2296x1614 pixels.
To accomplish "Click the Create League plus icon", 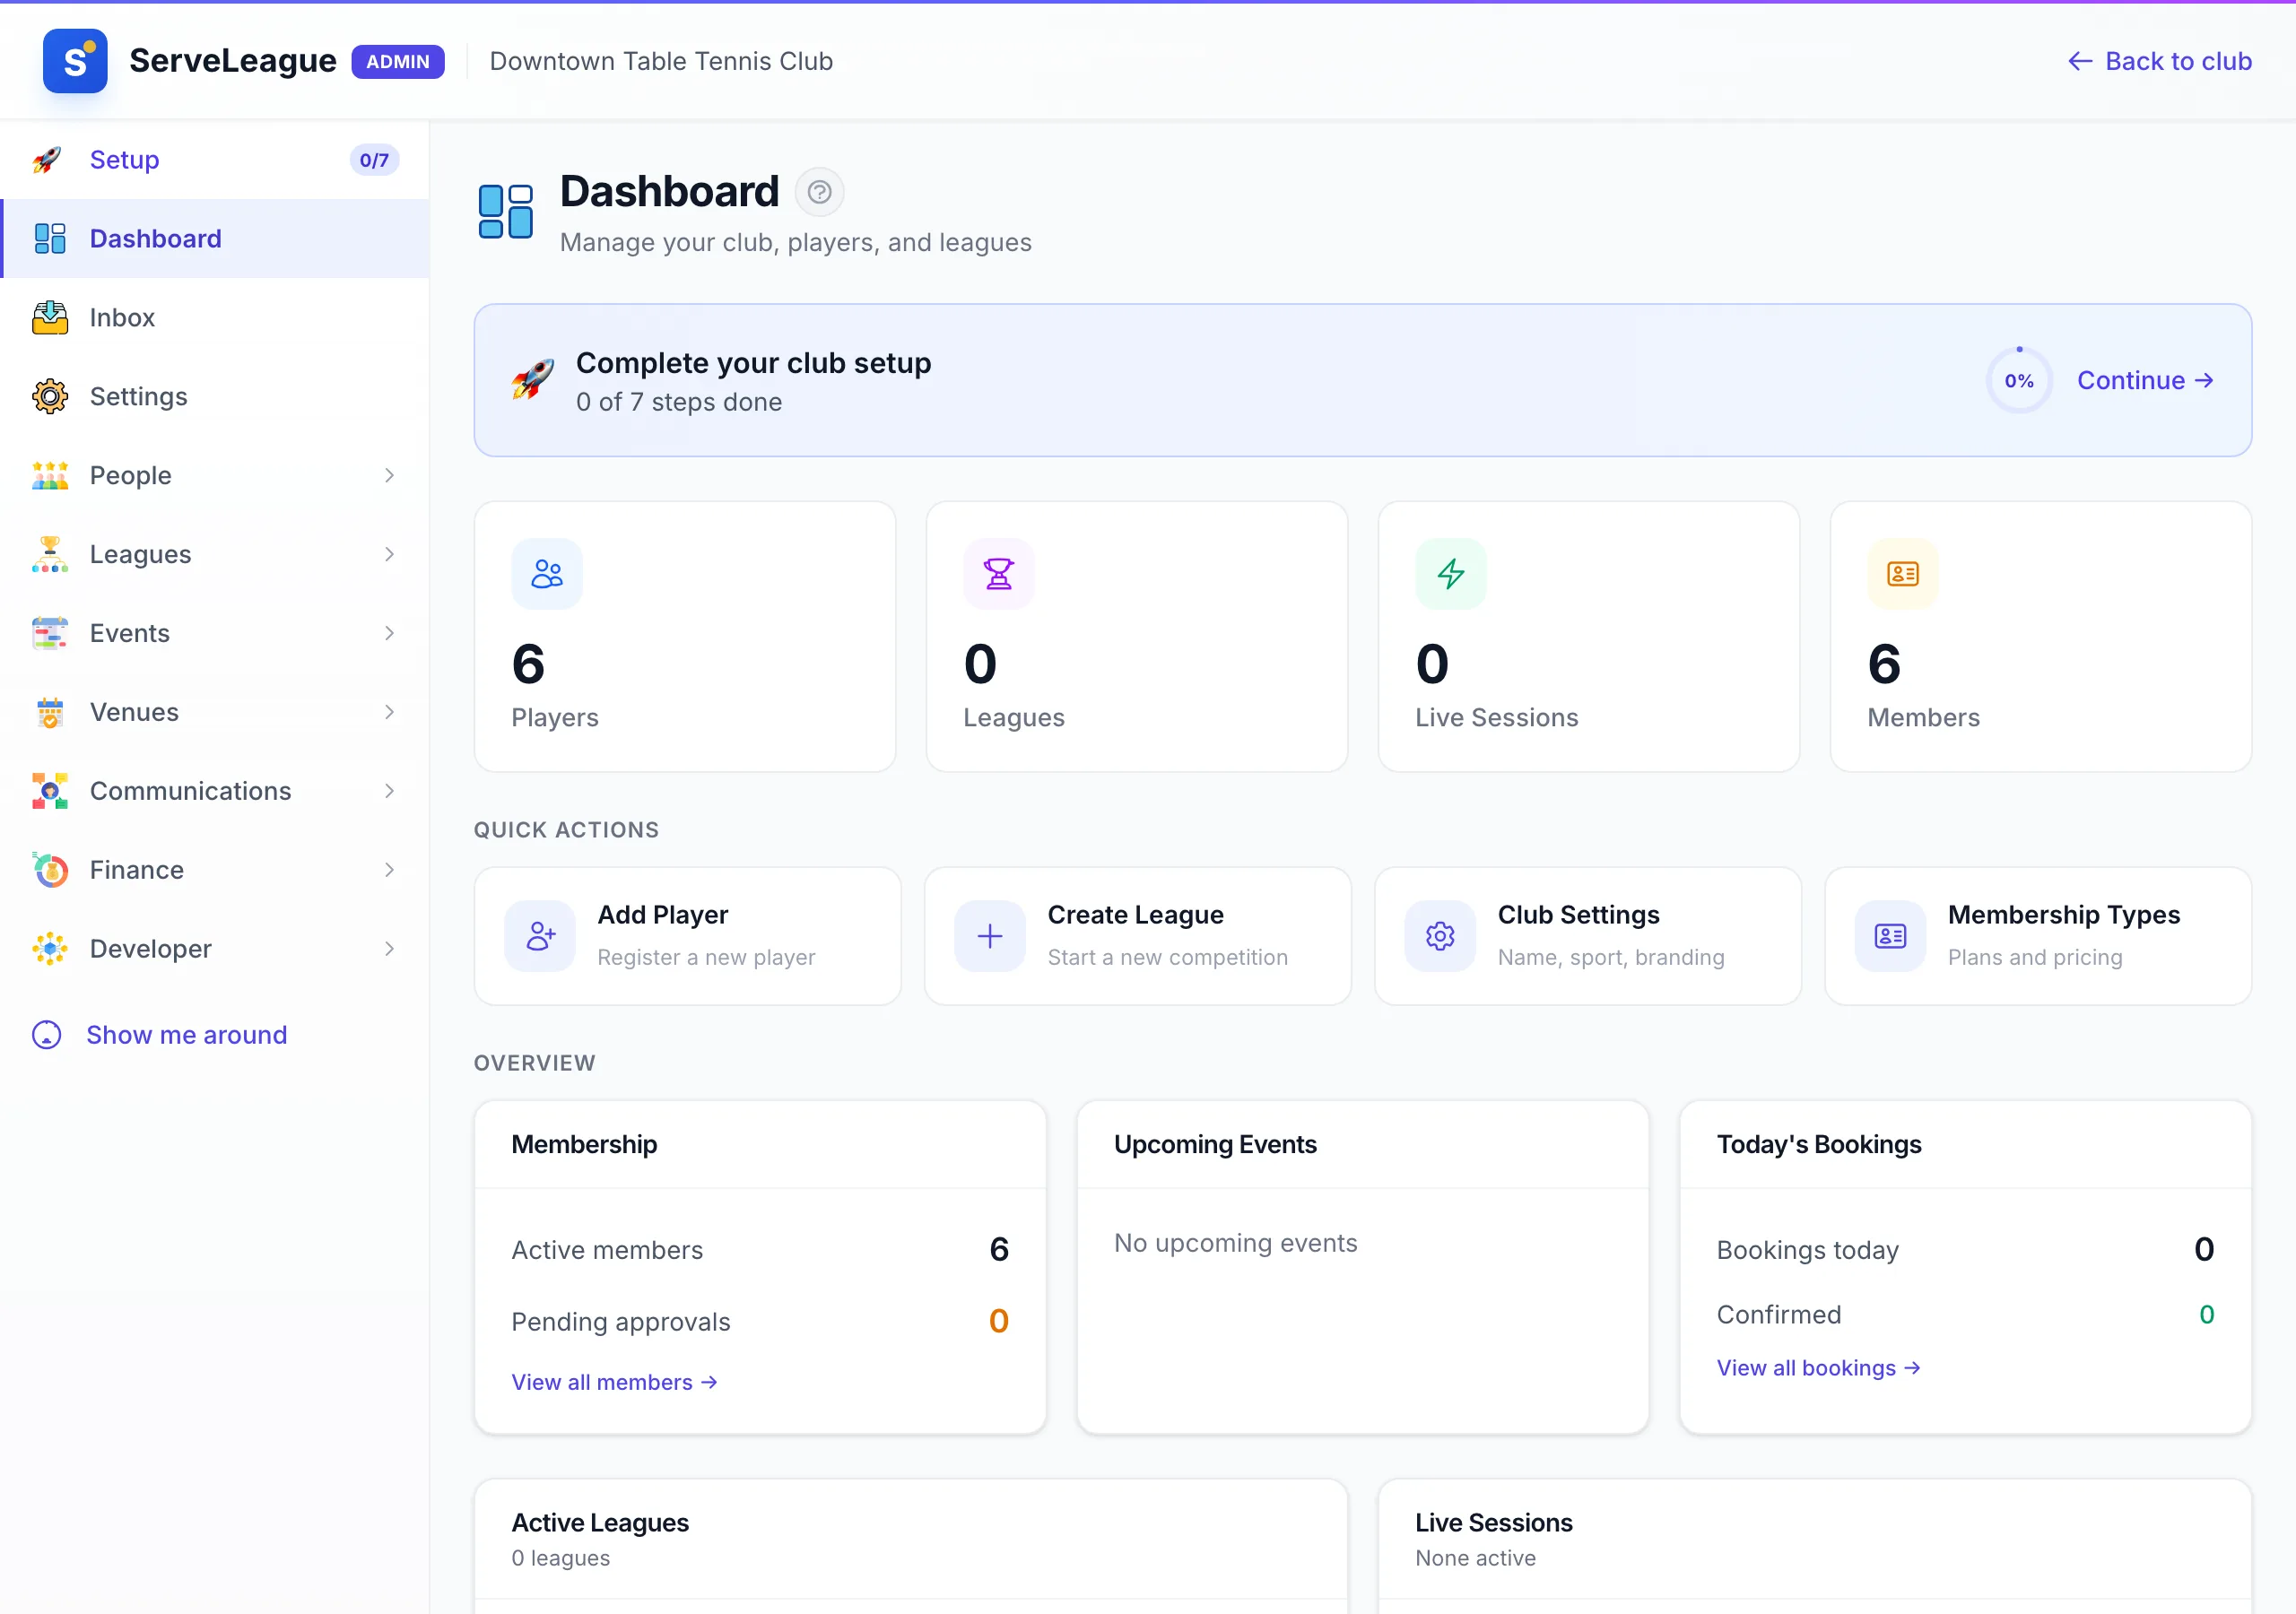I will [x=990, y=937].
